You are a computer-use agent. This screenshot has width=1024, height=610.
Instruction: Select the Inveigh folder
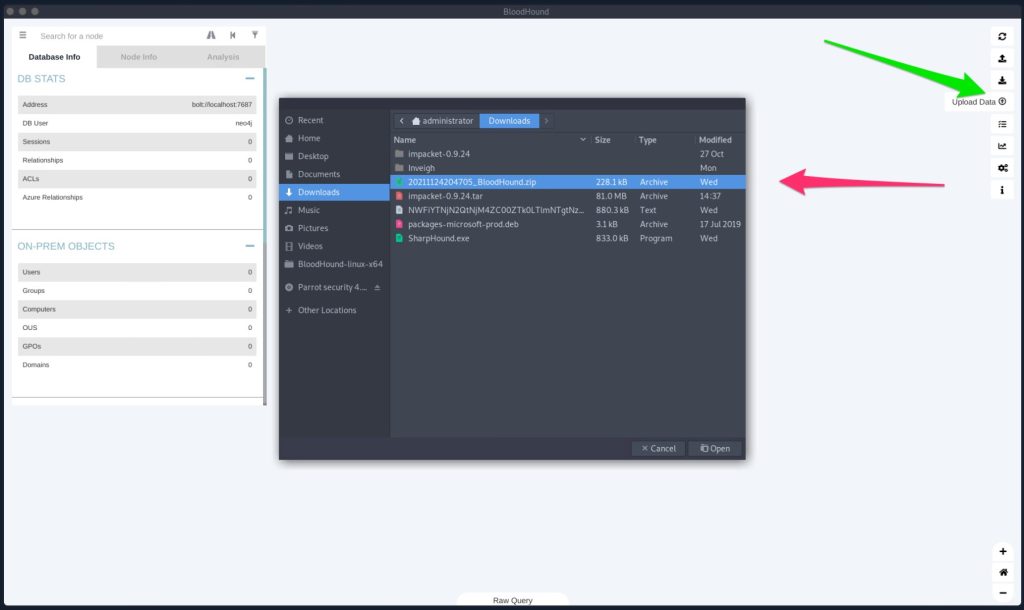pos(568,168)
